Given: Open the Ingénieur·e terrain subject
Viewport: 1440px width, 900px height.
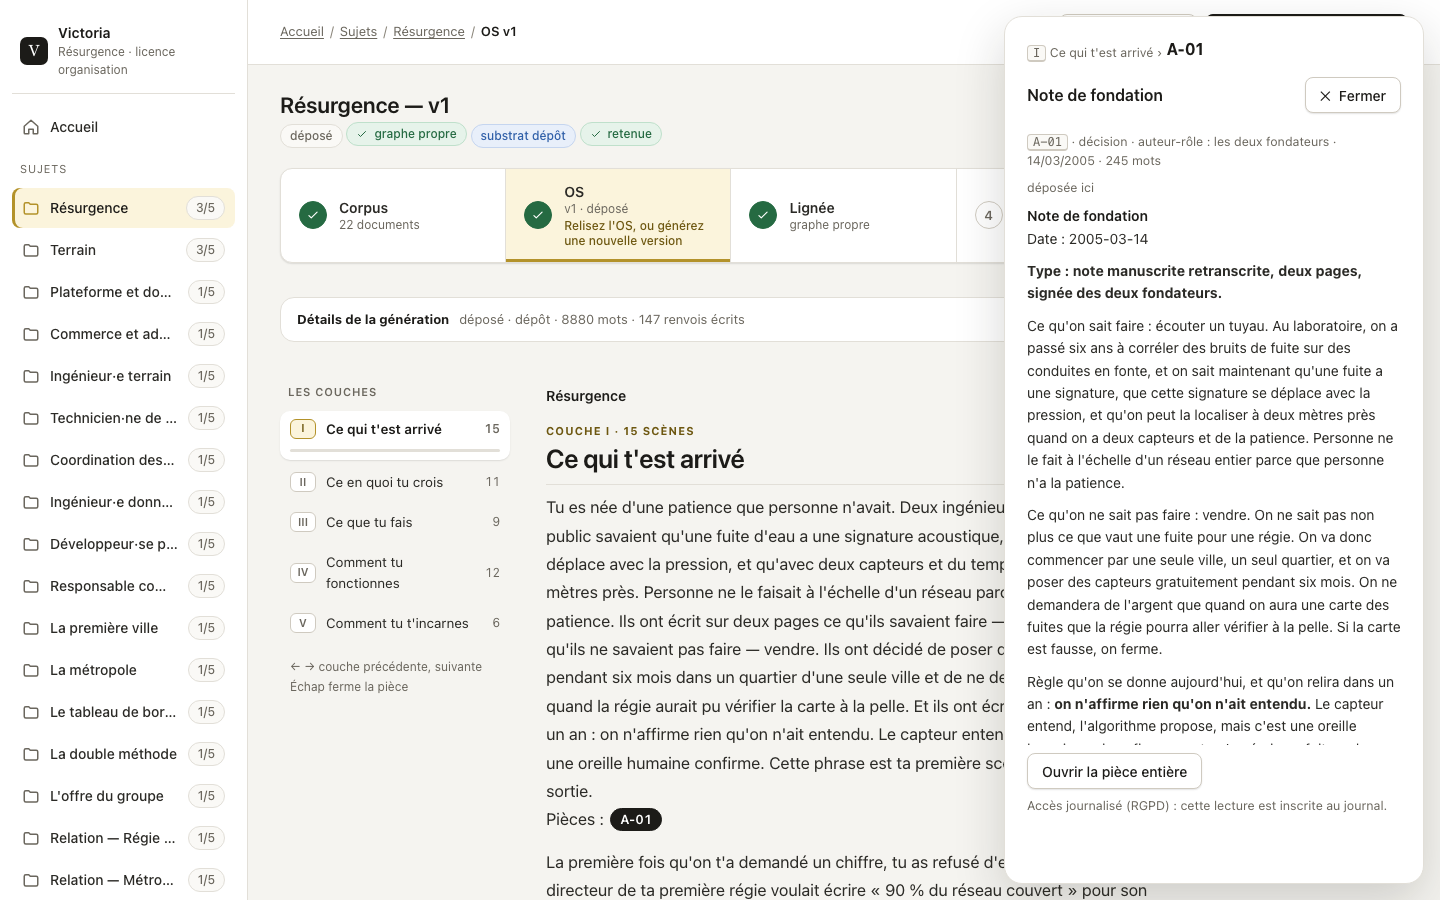Looking at the screenshot, I should [123, 376].
